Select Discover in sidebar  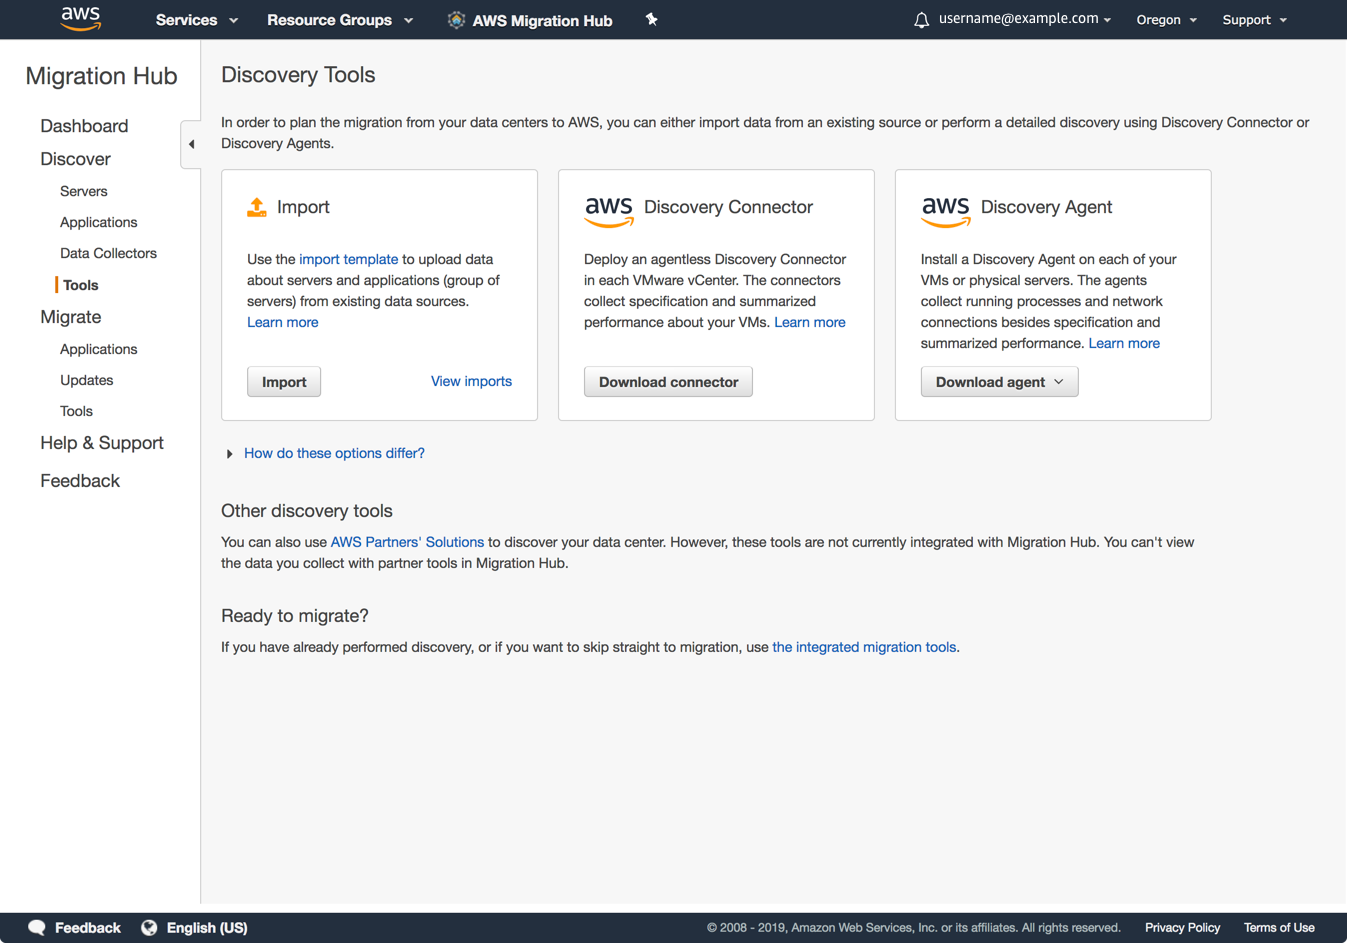[75, 159]
